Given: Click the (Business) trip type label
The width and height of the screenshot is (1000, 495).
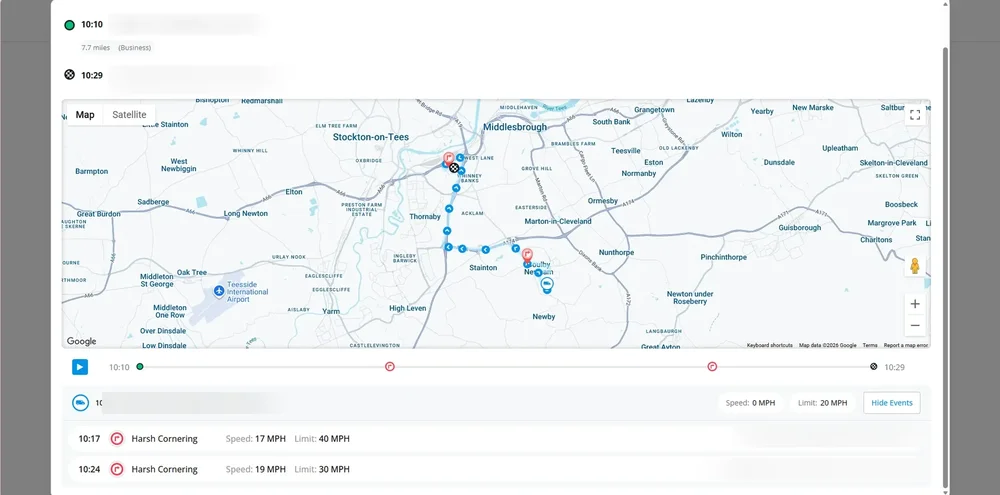Looking at the screenshot, I should 135,48.
